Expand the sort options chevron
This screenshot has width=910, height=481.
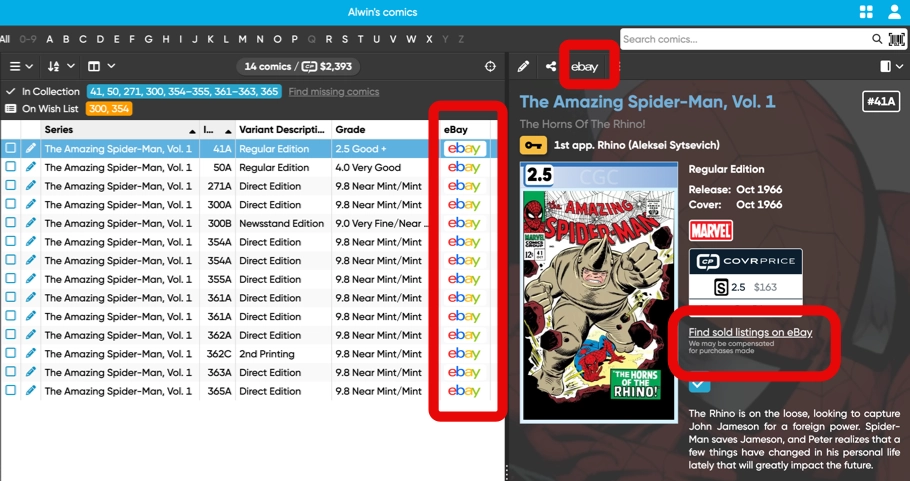click(x=71, y=67)
